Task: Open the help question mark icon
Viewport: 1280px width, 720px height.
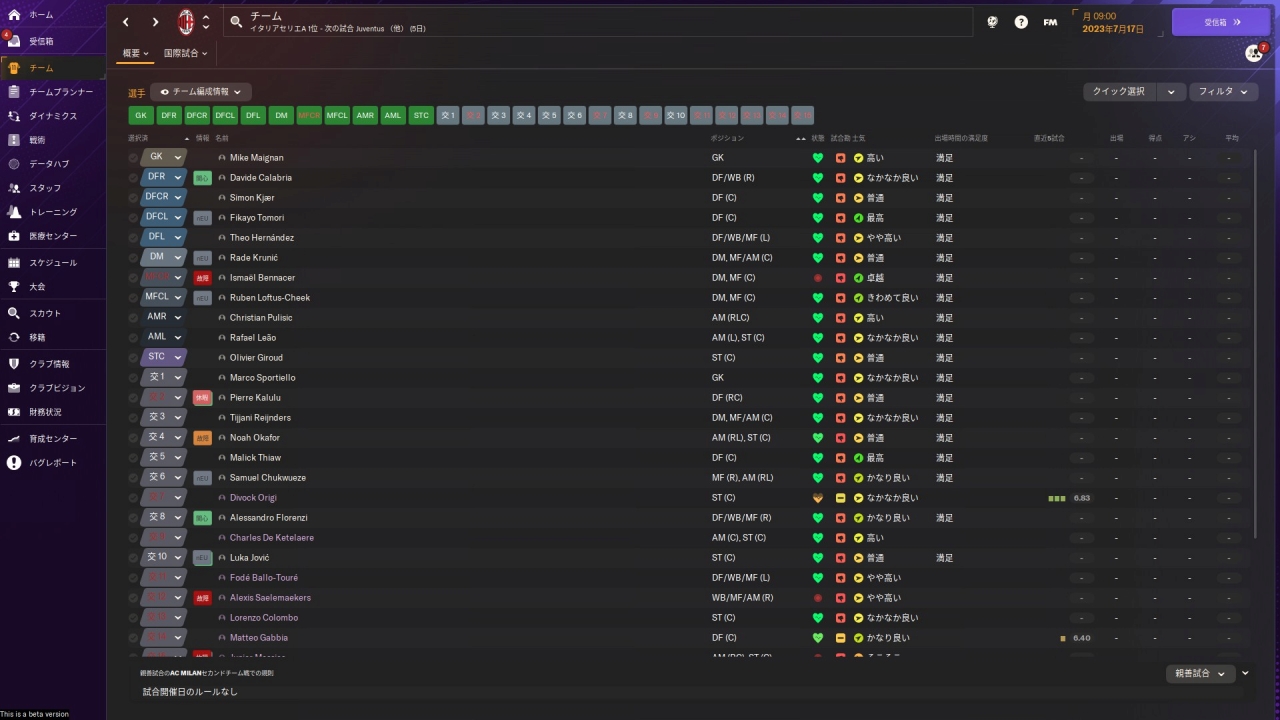Action: pos(1021,21)
